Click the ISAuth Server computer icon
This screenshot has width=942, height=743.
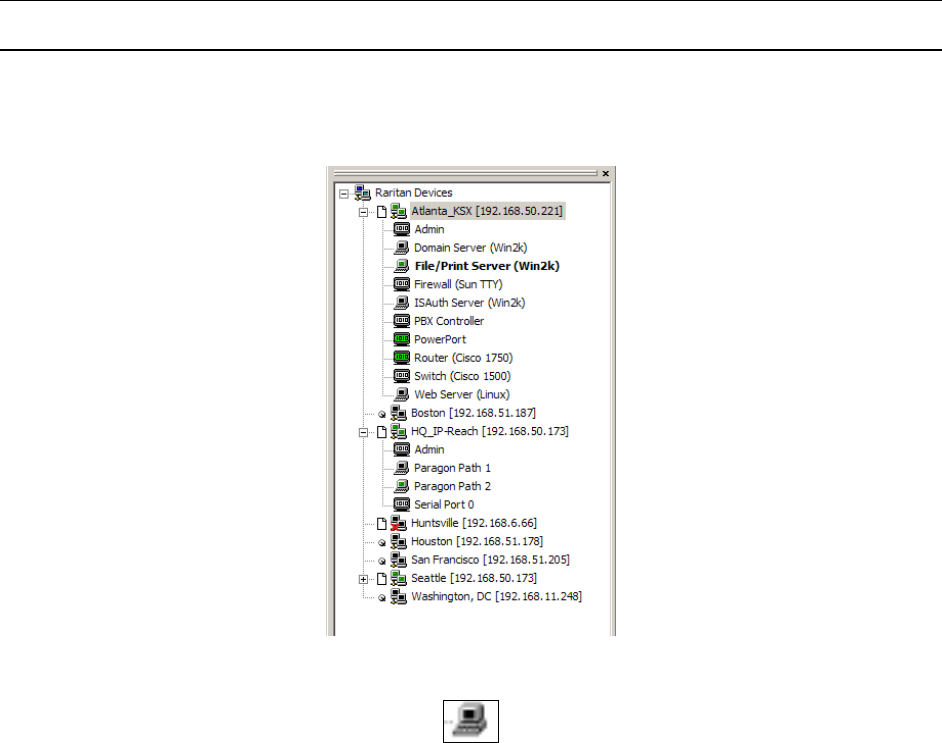401,303
